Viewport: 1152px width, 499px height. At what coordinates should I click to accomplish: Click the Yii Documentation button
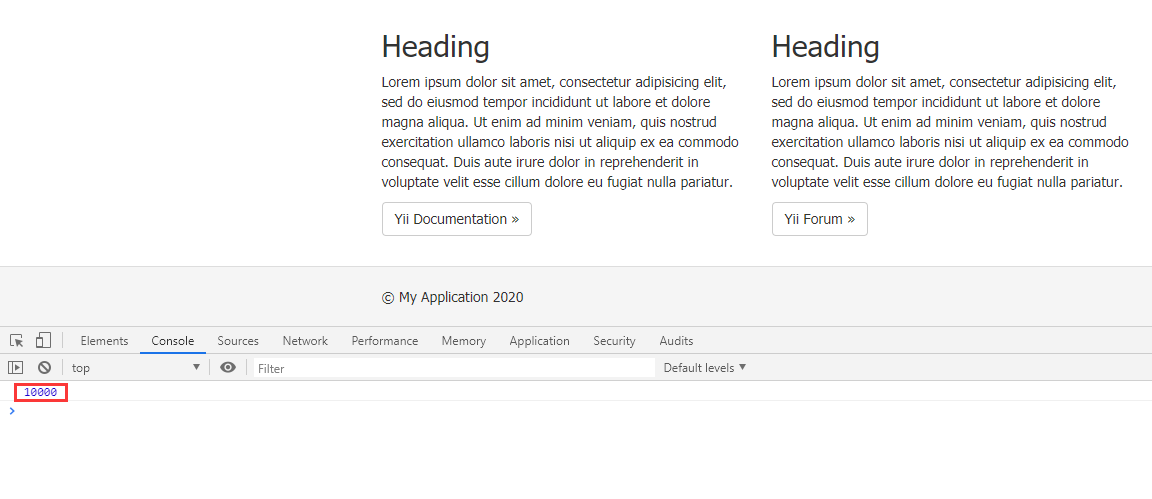click(x=457, y=219)
